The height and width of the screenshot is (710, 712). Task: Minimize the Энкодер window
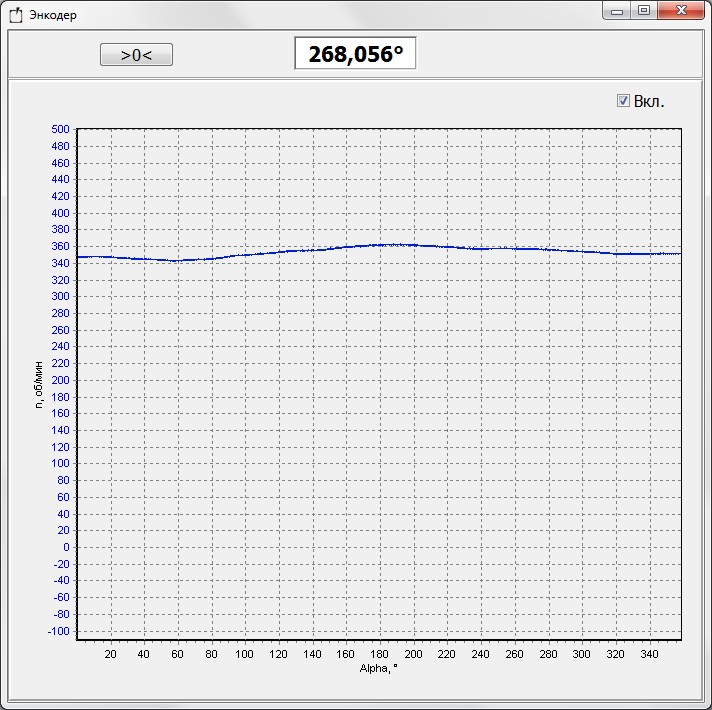pyautogui.click(x=617, y=11)
